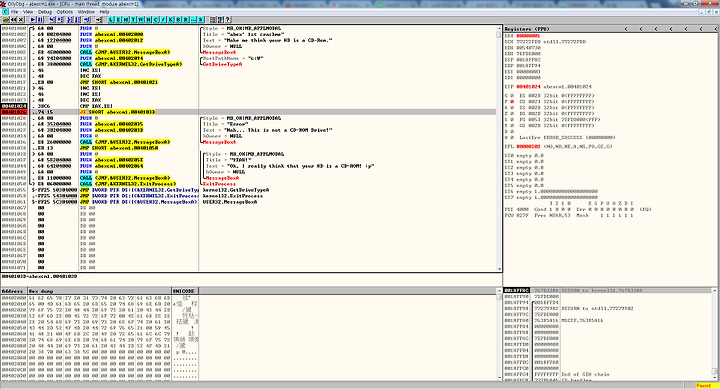720x389 pixels.
Task: Show CPU window with C icon
Action: [x=156, y=20]
